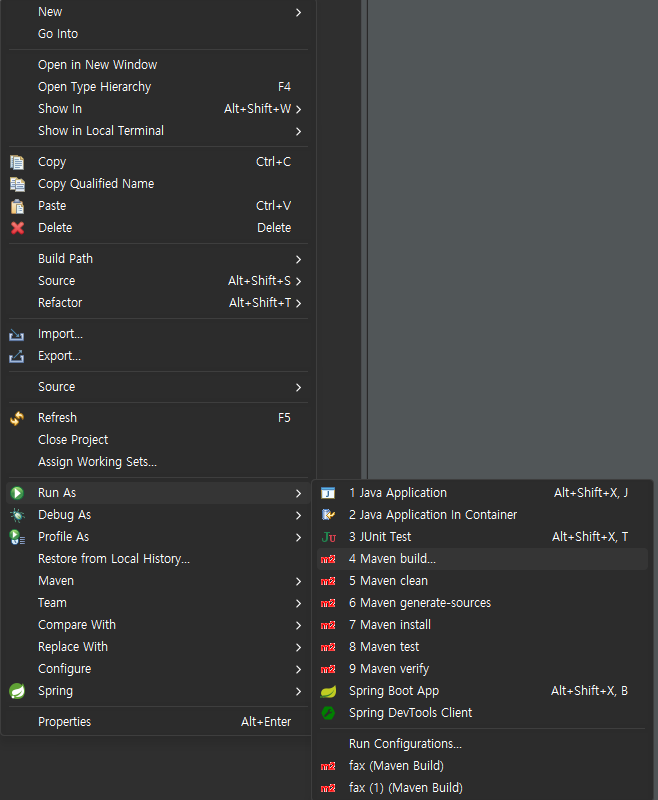The image size is (658, 800).
Task: Run as 1 Java Application
Action: click(x=482, y=493)
